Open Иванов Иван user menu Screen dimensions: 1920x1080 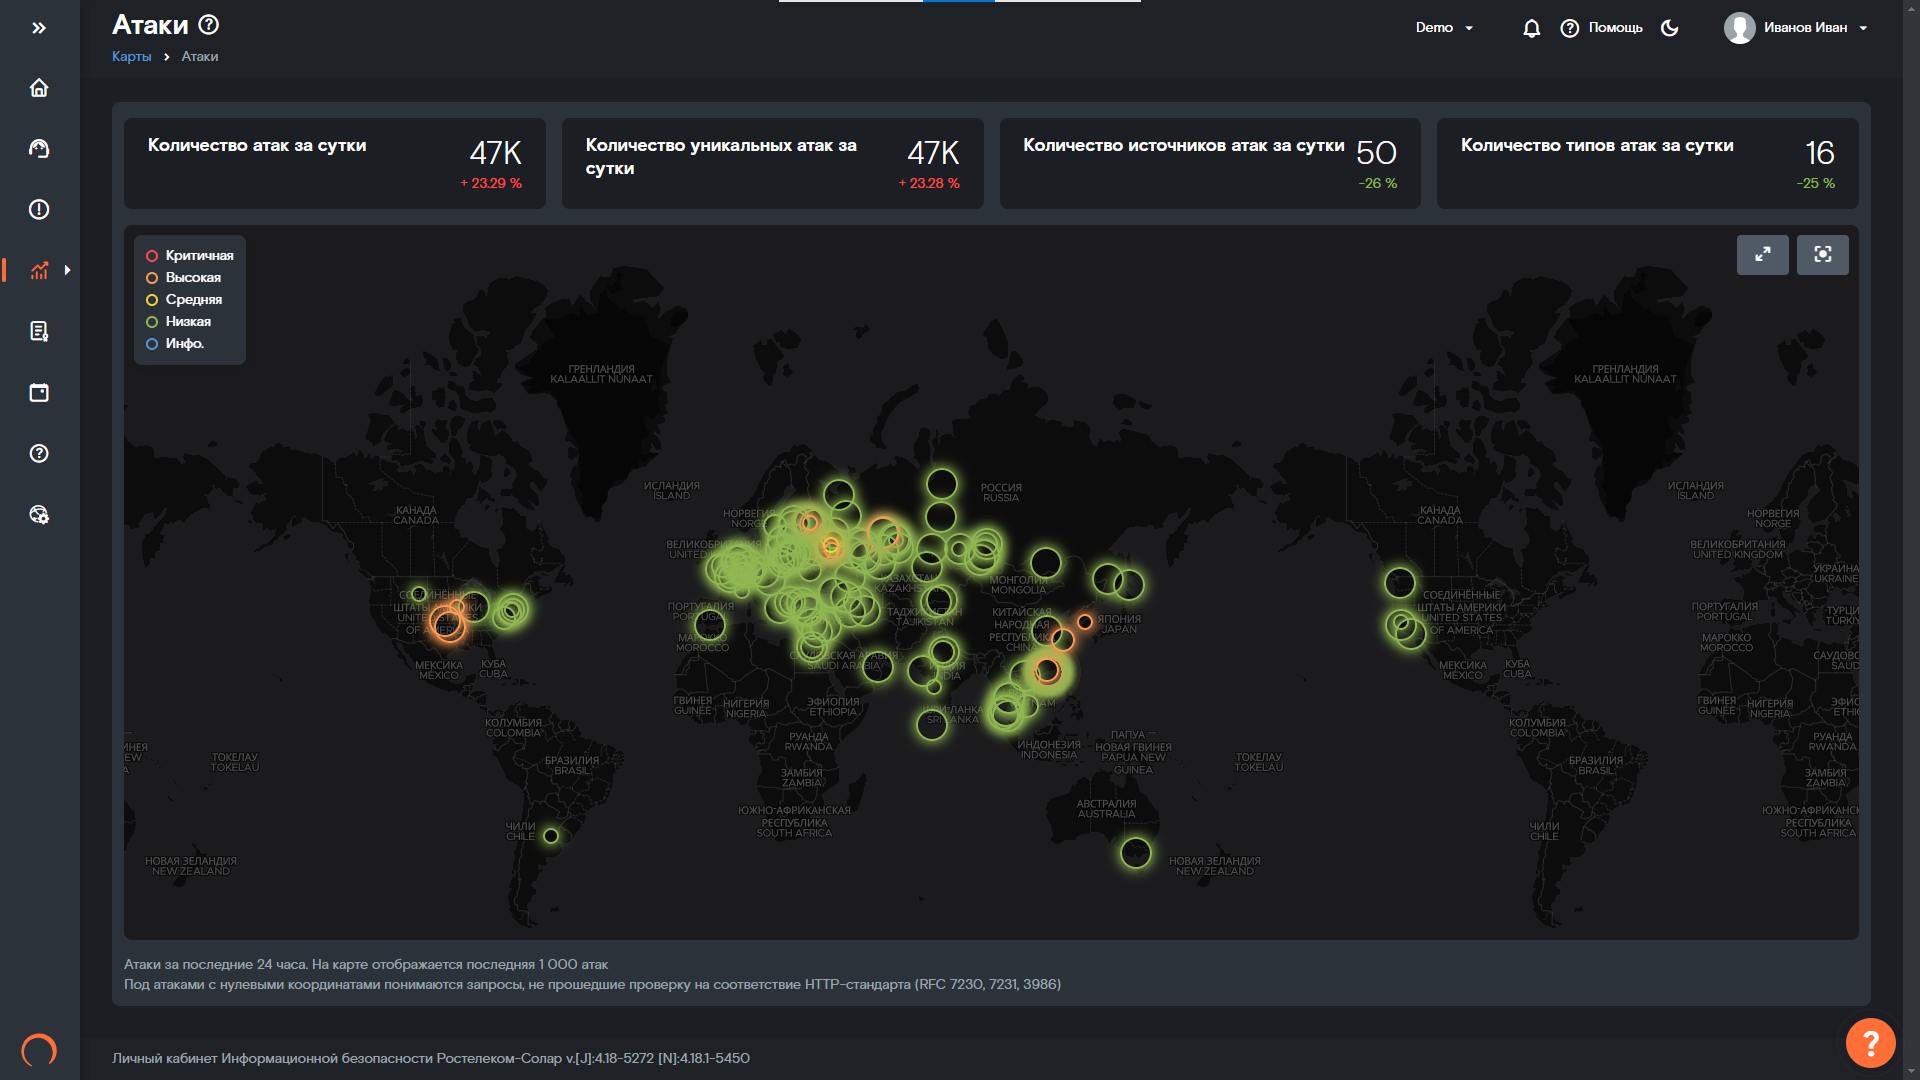coord(1796,28)
